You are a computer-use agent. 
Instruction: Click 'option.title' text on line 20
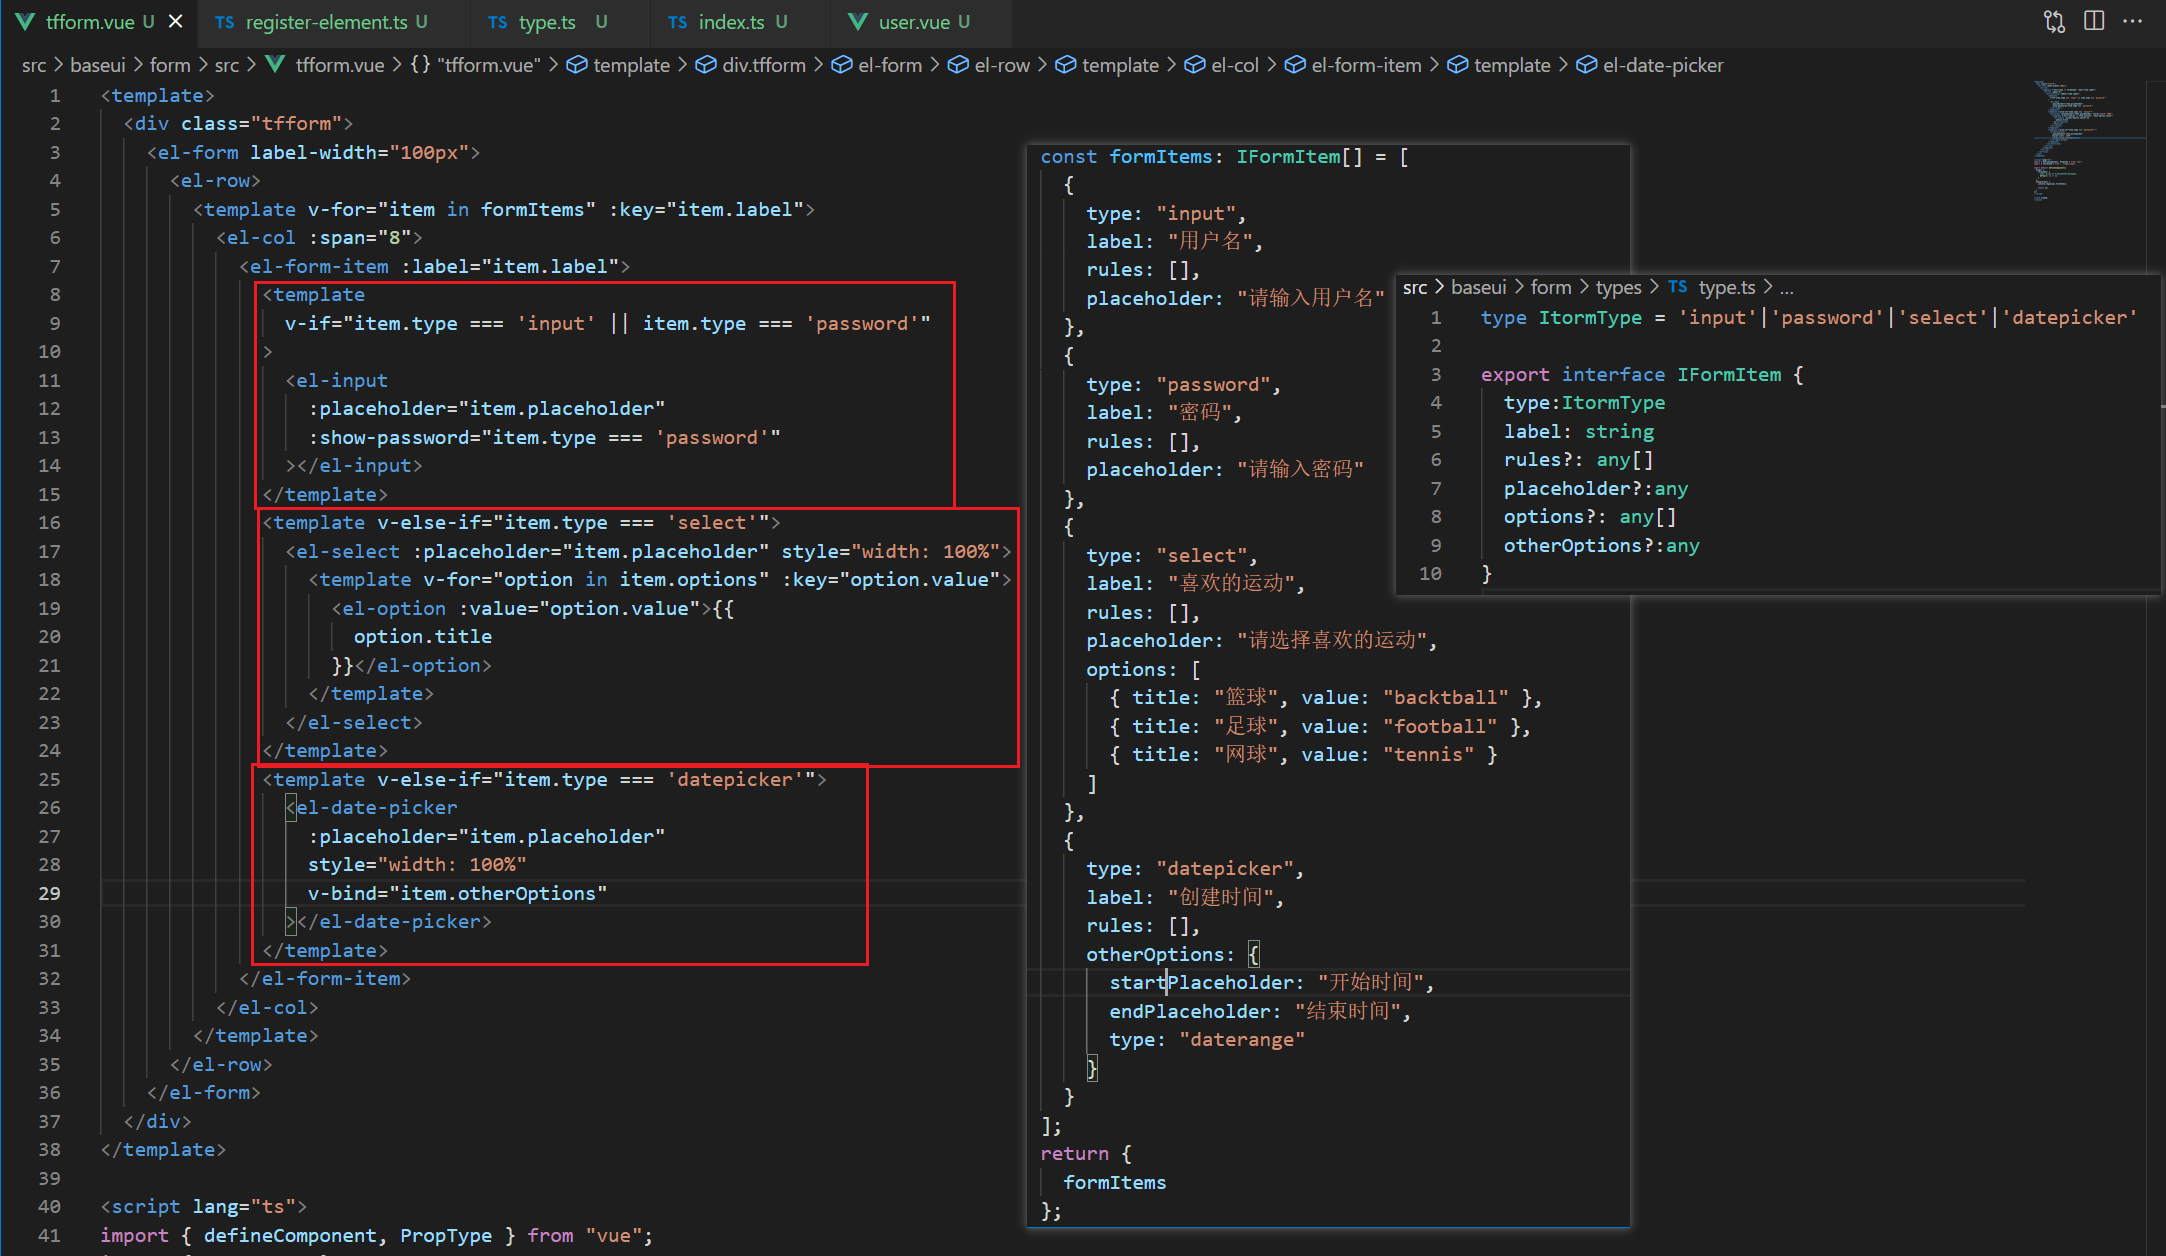[423, 636]
